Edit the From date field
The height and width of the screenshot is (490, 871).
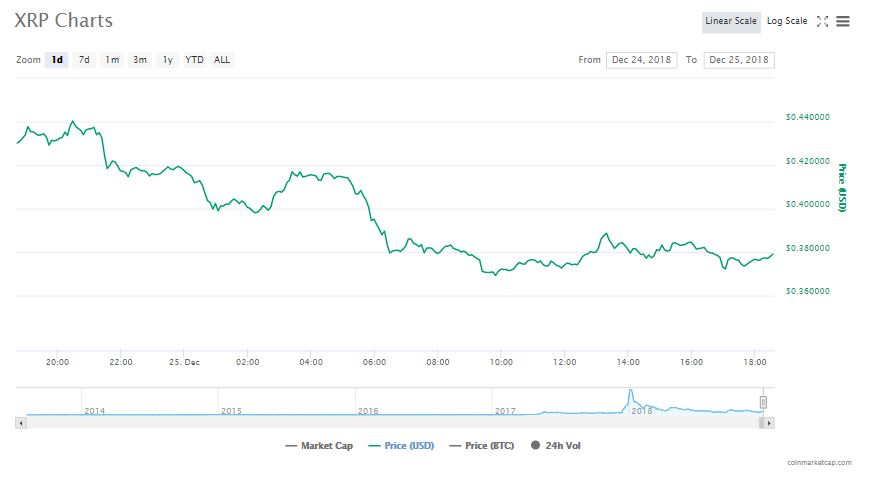(x=642, y=60)
